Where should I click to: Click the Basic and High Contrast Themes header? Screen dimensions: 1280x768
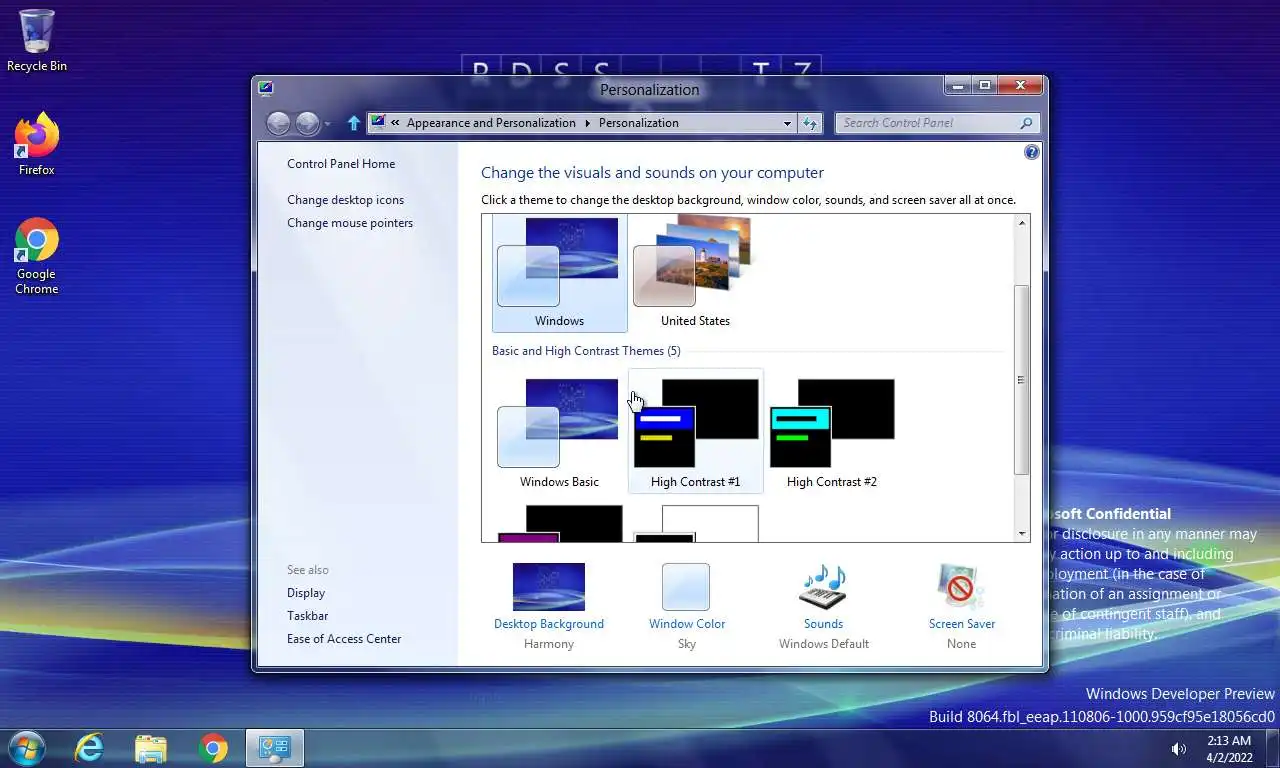586,351
